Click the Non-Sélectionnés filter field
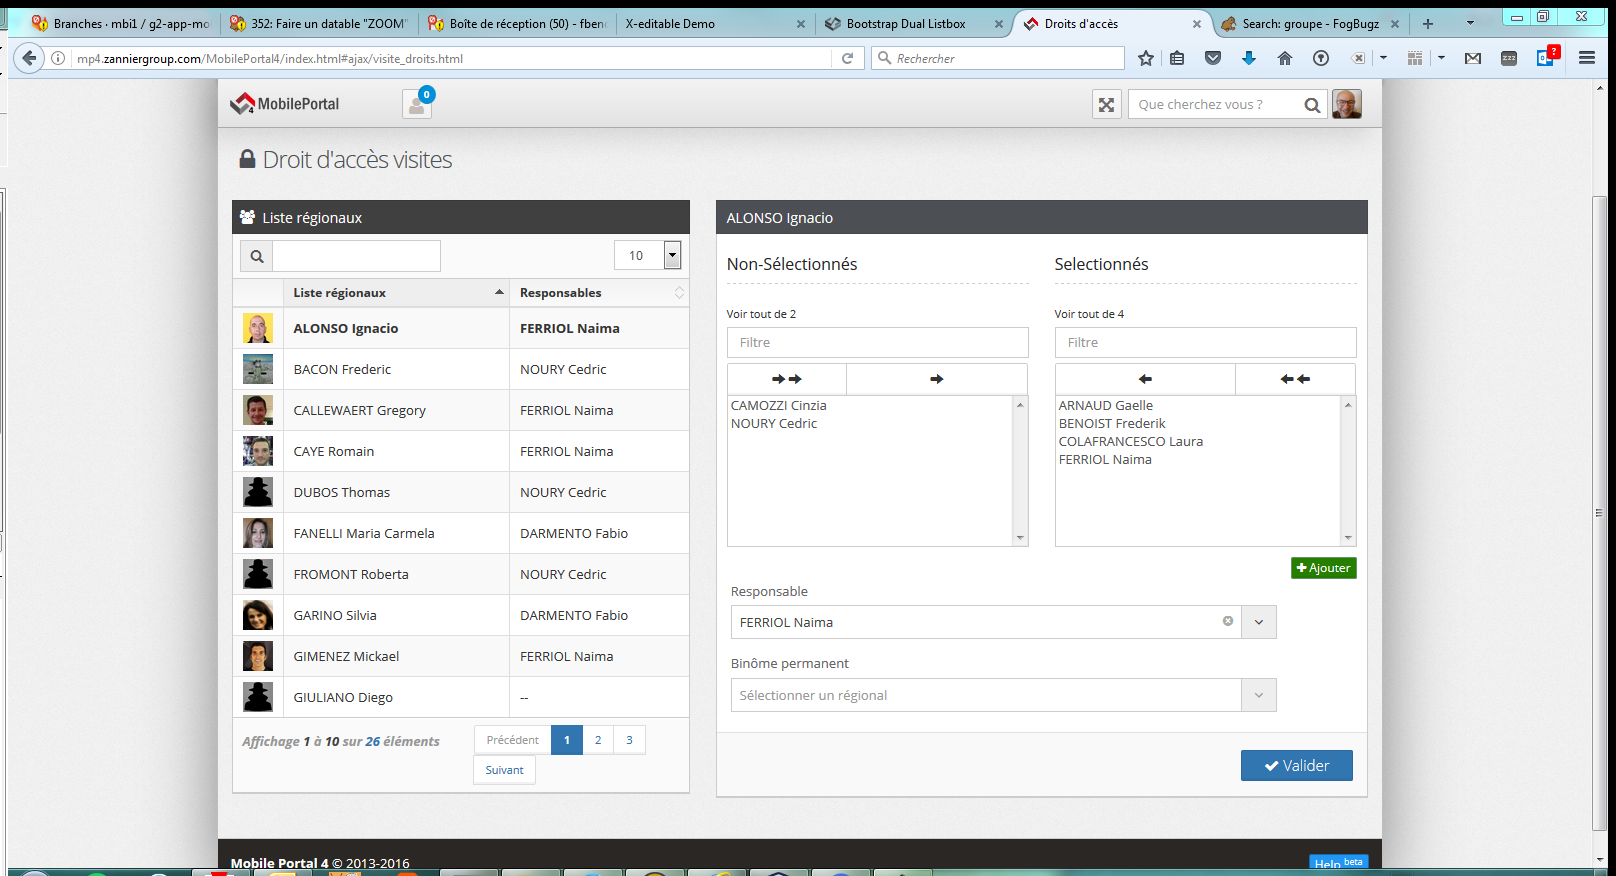1616x876 pixels. coord(877,342)
